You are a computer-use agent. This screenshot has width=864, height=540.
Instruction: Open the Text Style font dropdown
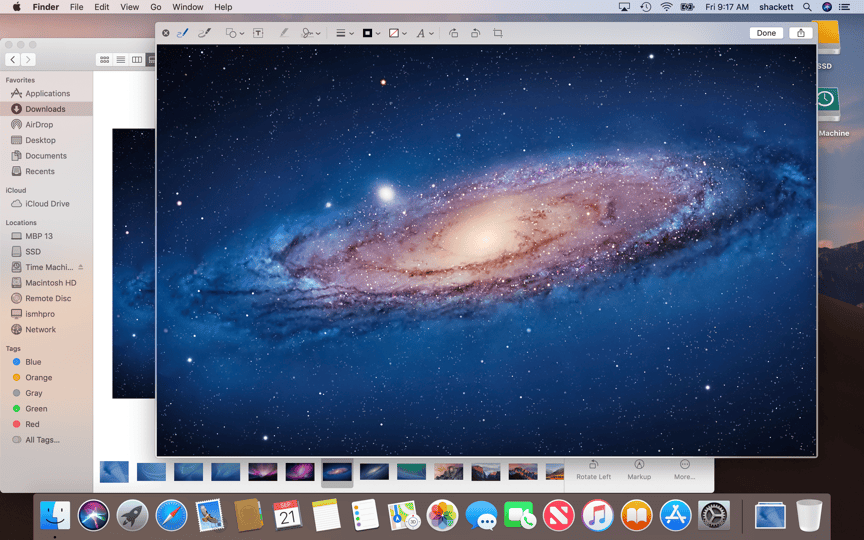(425, 33)
